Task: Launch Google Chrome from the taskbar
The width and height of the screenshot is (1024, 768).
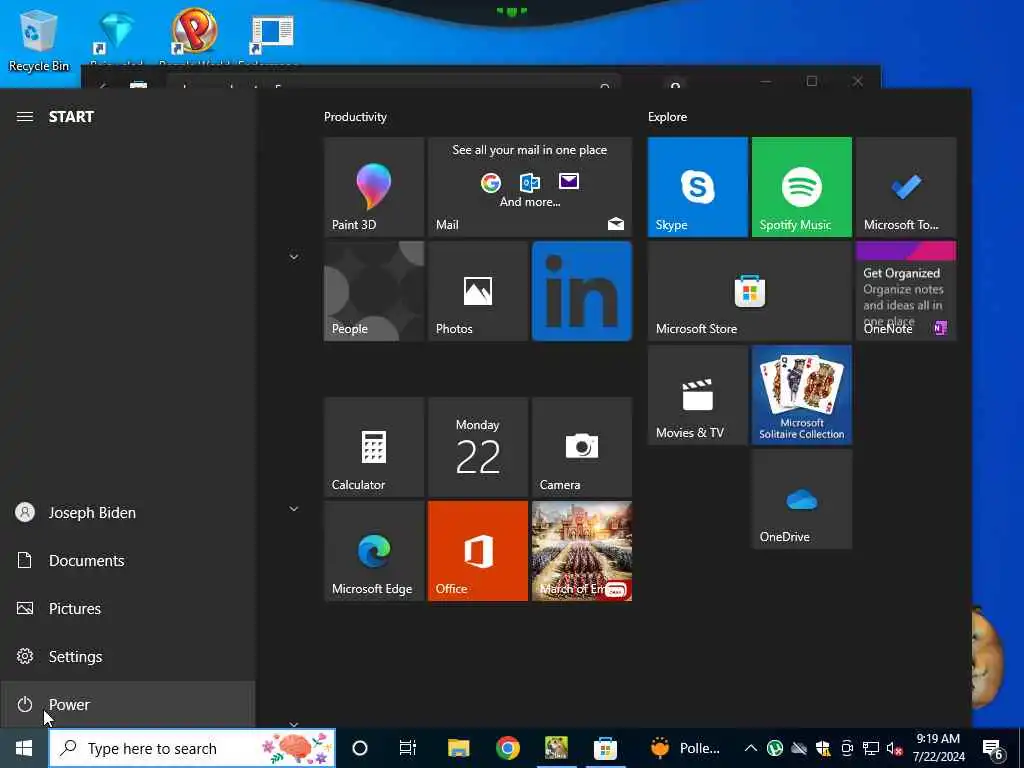Action: 507,748
